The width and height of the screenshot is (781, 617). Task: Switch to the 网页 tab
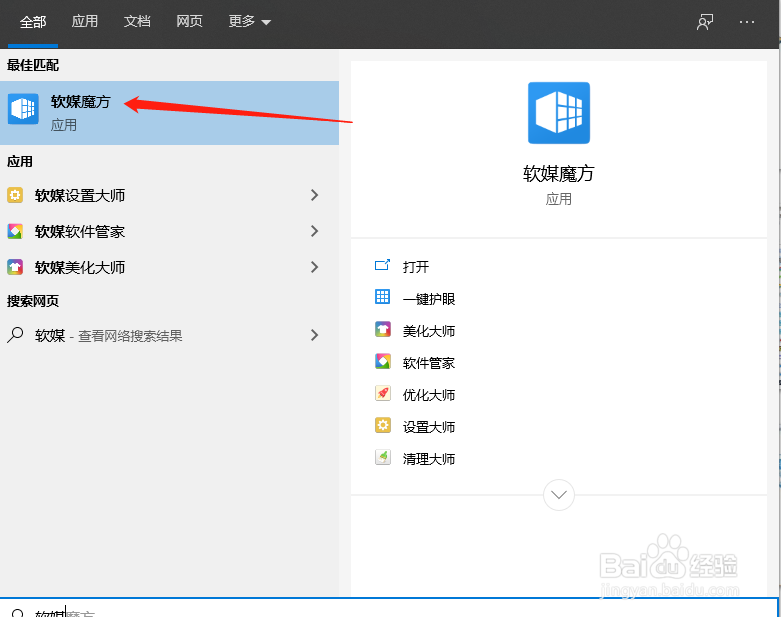189,21
